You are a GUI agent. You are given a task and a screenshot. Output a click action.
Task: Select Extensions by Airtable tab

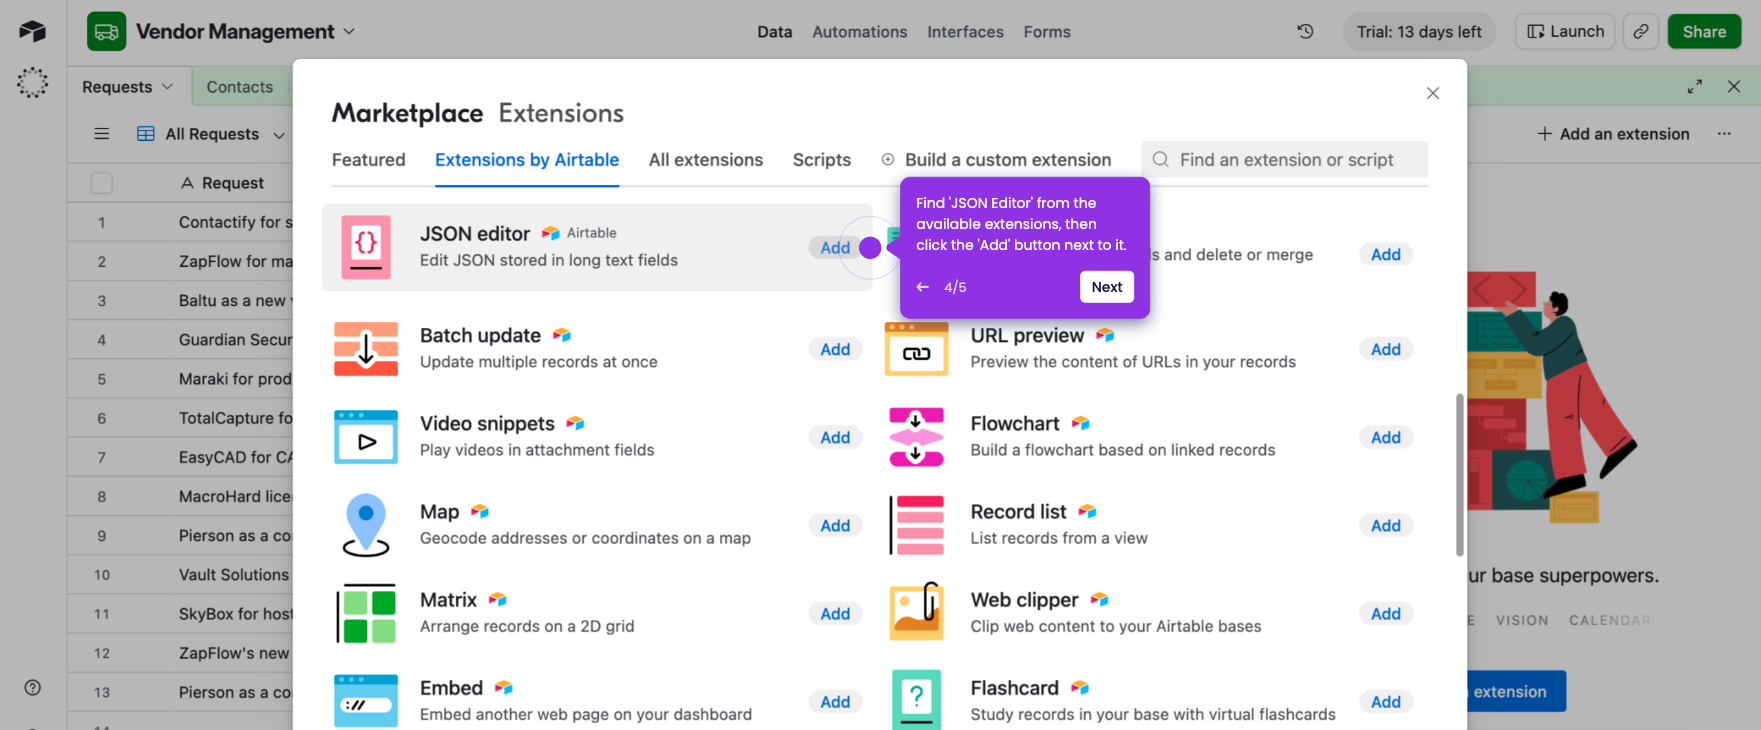pos(527,160)
